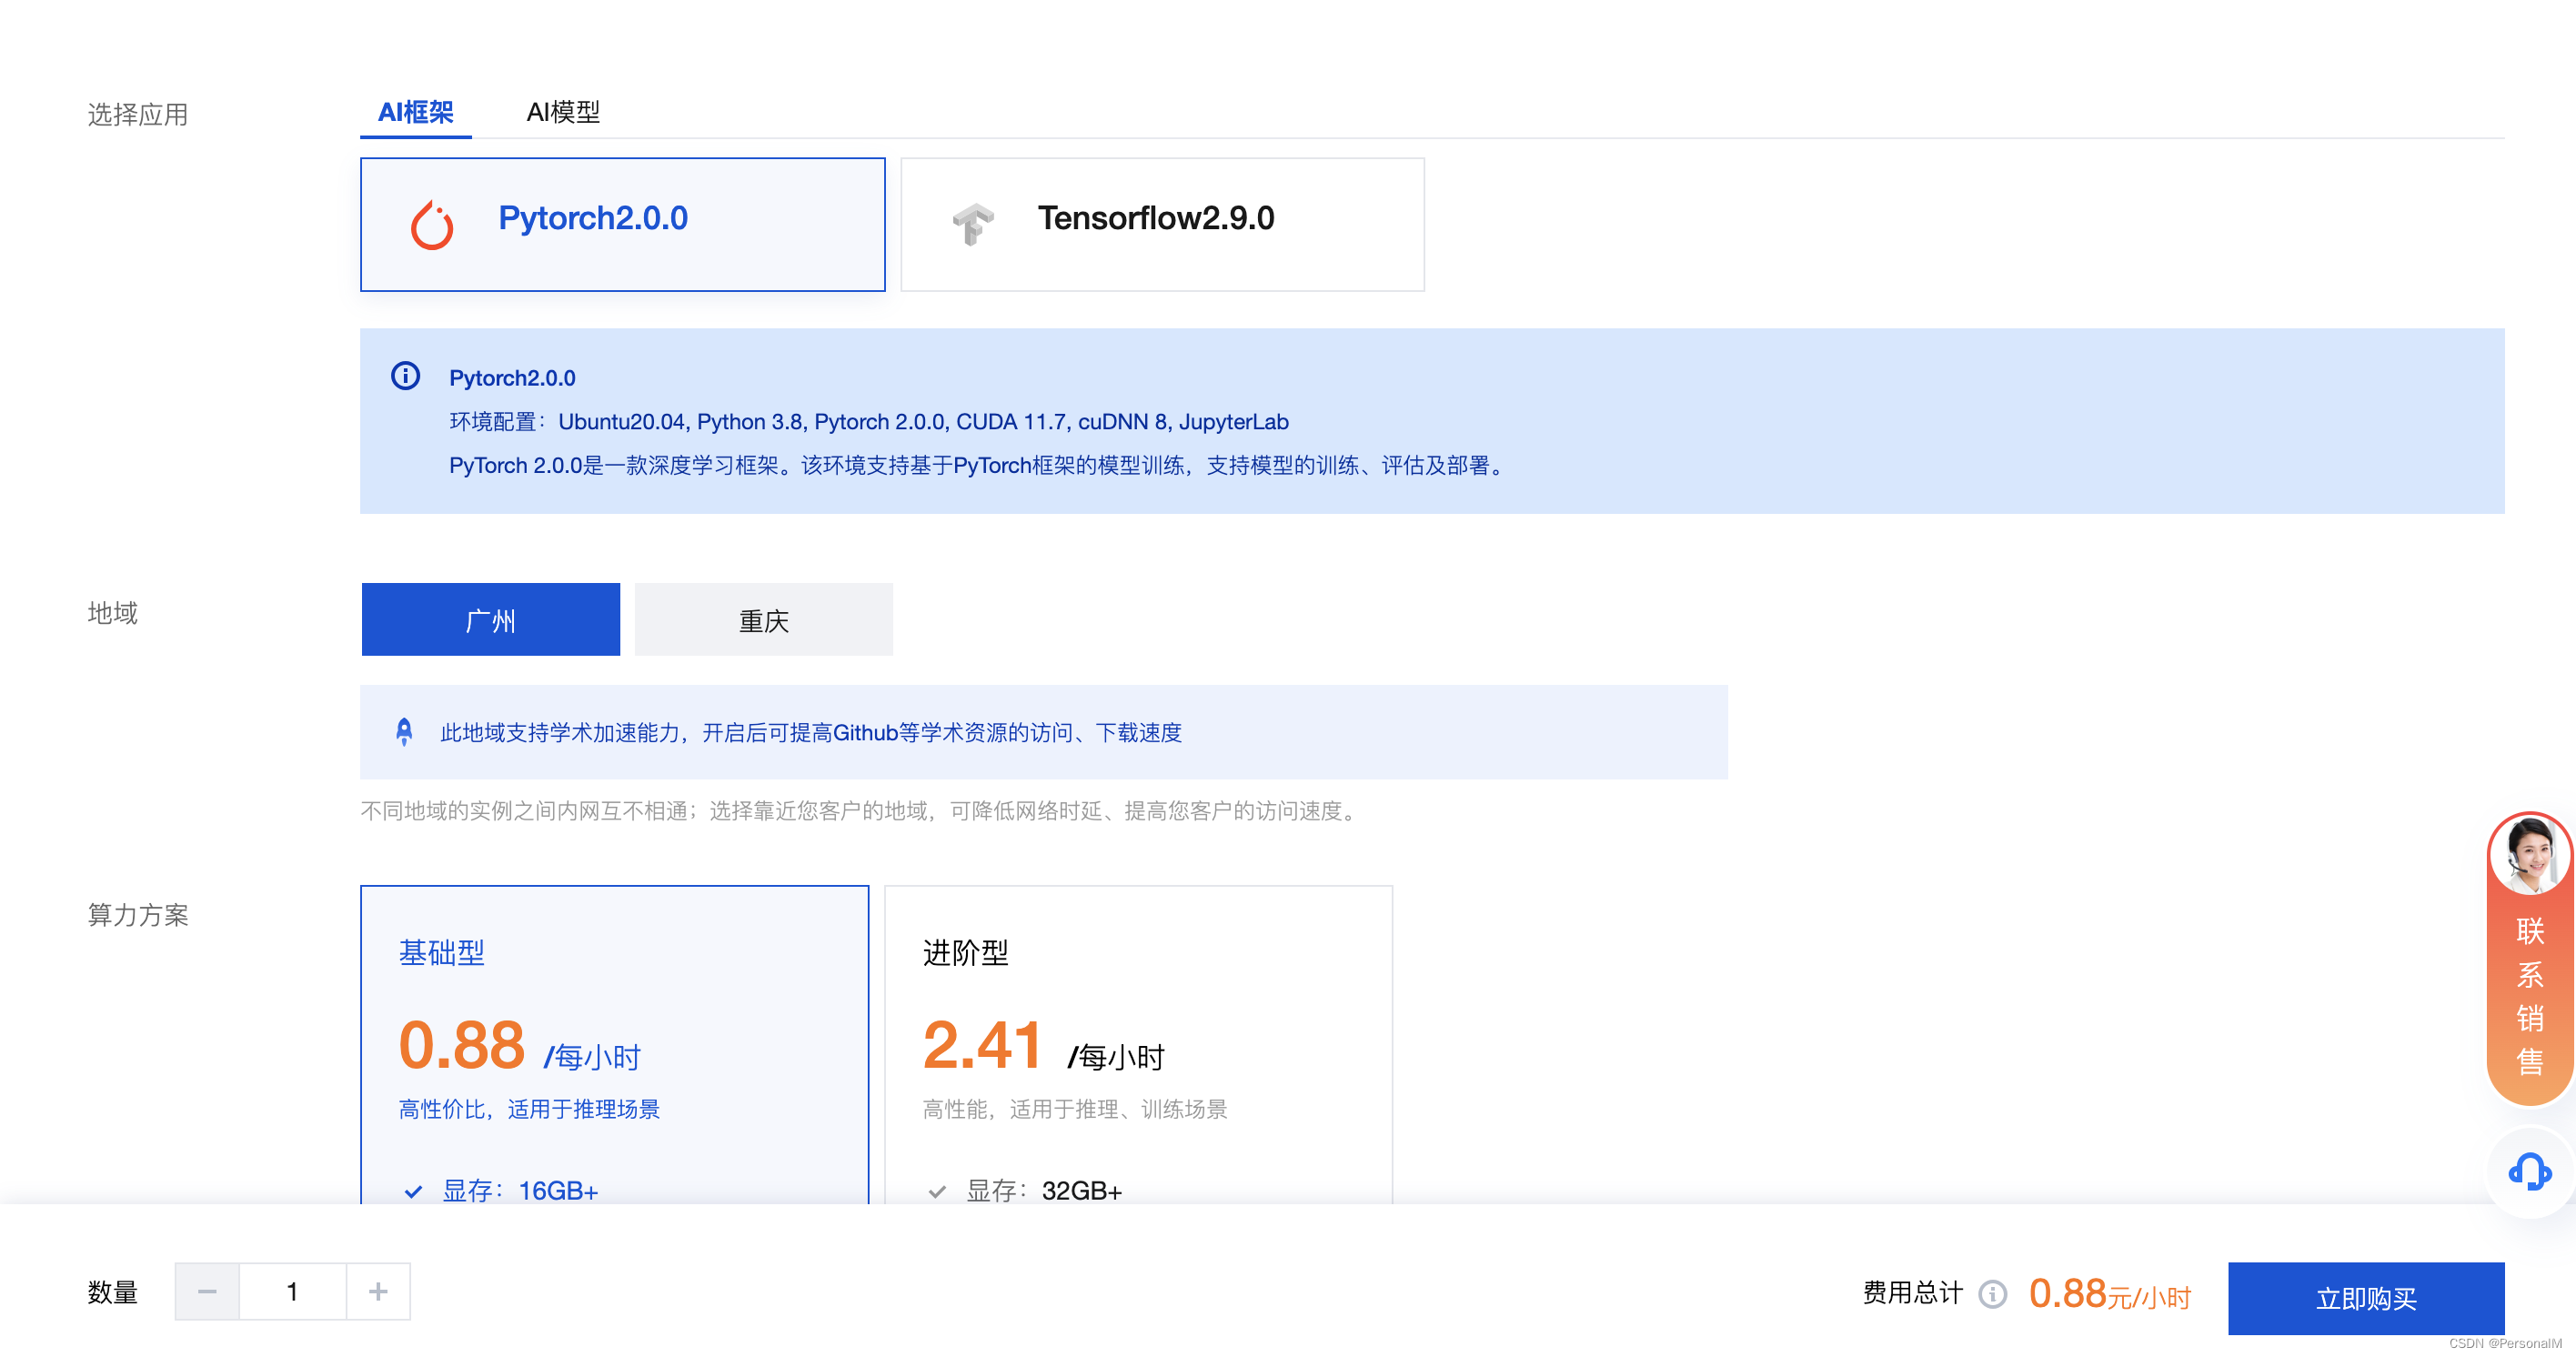Click the info circle icon beside Pytorch2.0.0 description
The width and height of the screenshot is (2576, 1357).
pyautogui.click(x=405, y=376)
